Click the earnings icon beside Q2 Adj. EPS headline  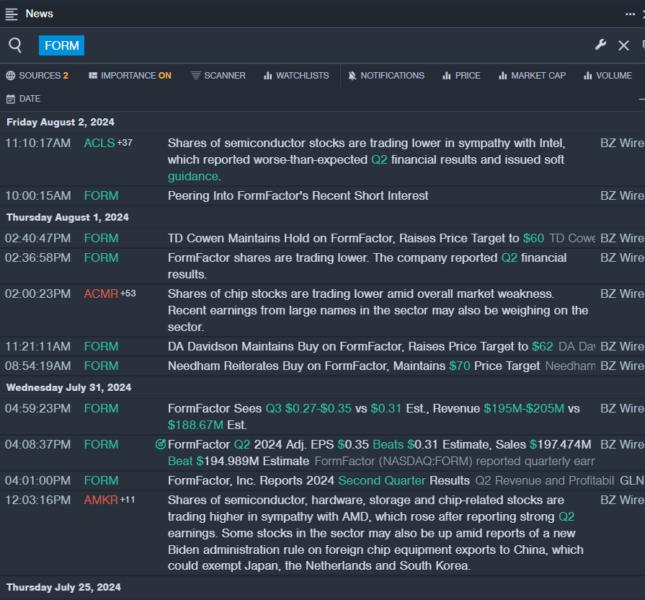pyautogui.click(x=161, y=445)
